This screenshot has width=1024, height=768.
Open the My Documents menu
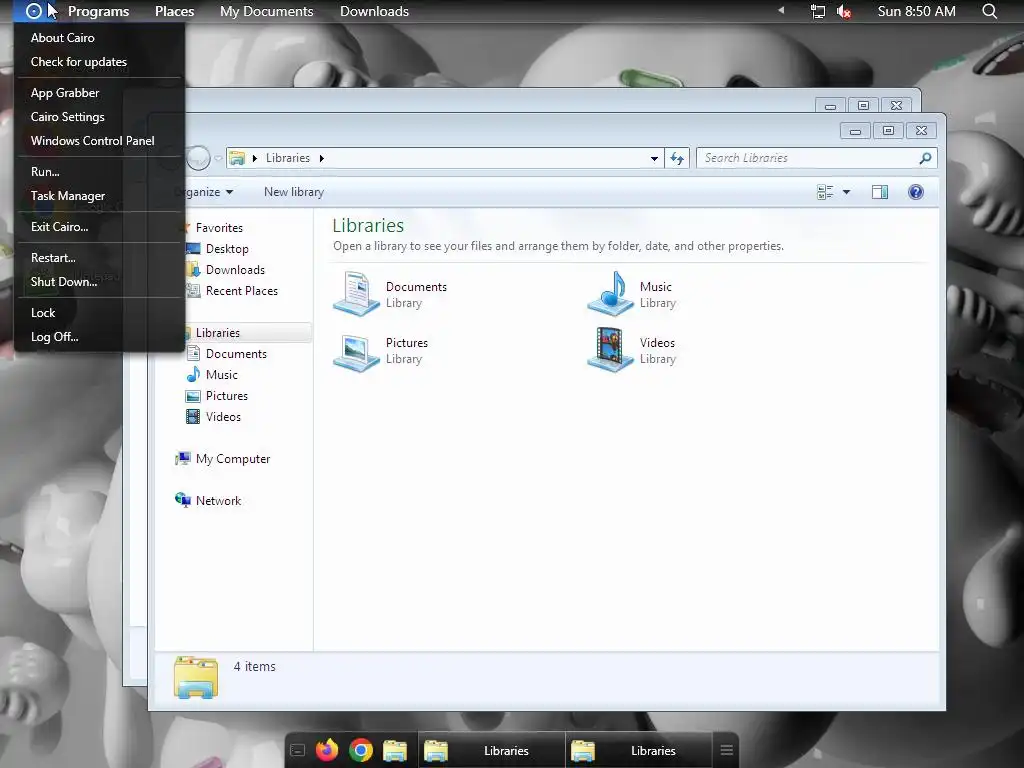tap(266, 11)
